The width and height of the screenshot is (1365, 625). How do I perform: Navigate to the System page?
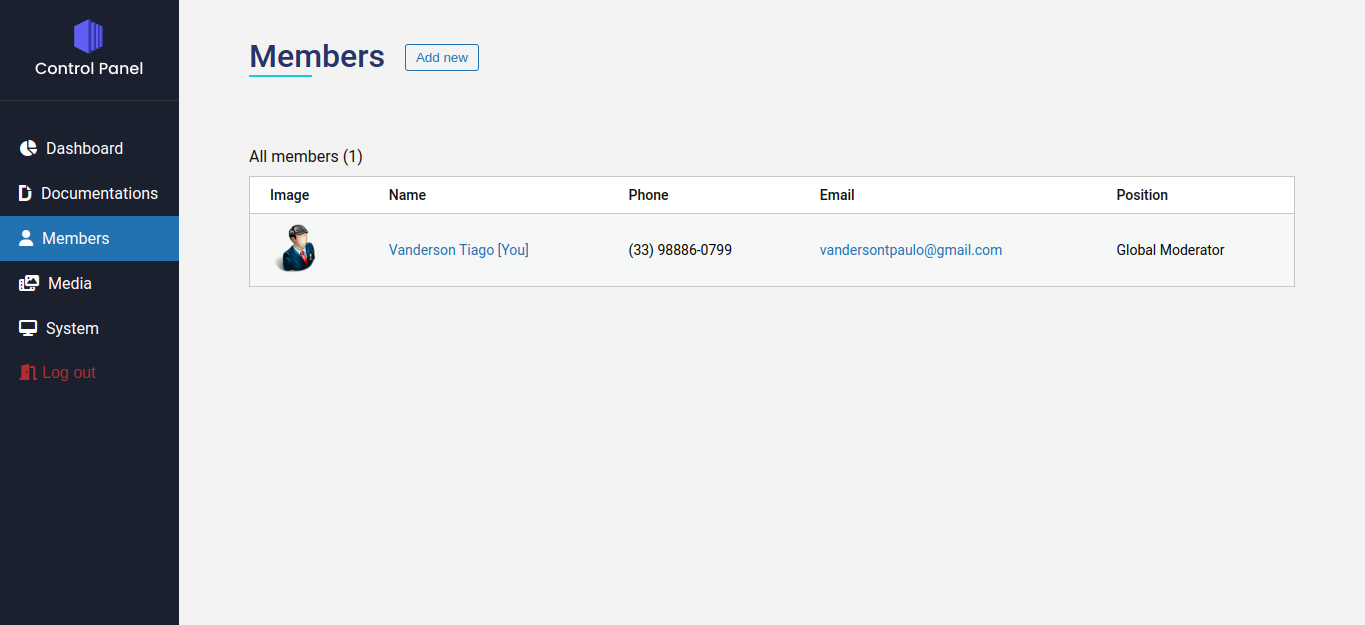click(x=89, y=328)
